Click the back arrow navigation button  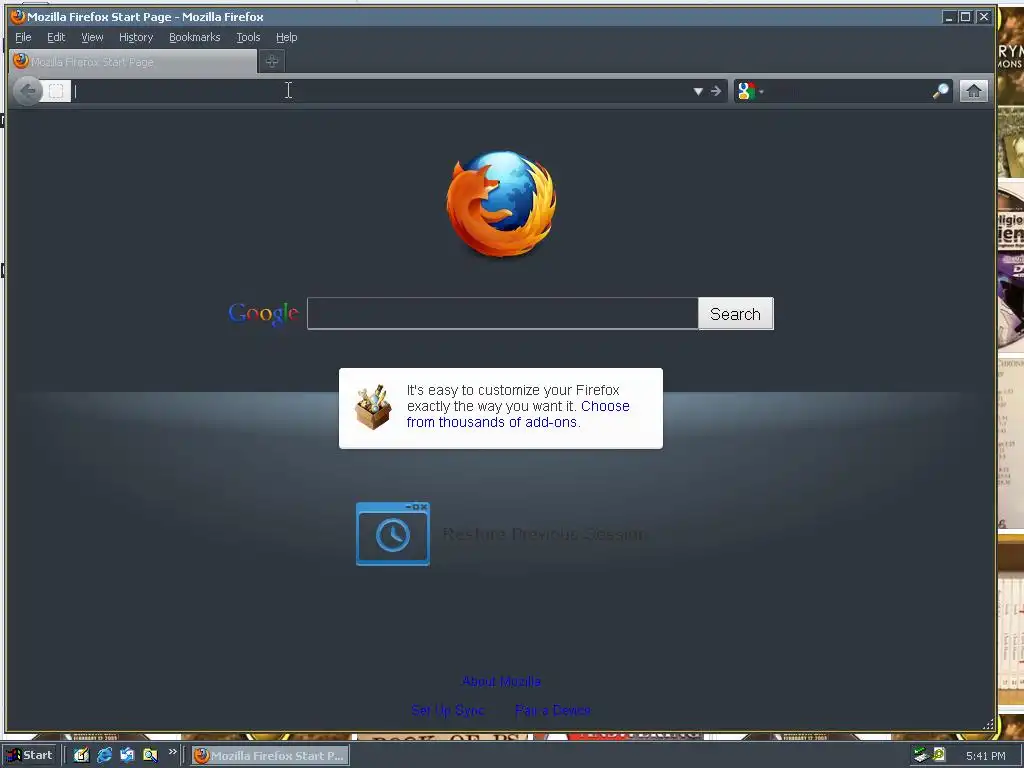coord(27,91)
